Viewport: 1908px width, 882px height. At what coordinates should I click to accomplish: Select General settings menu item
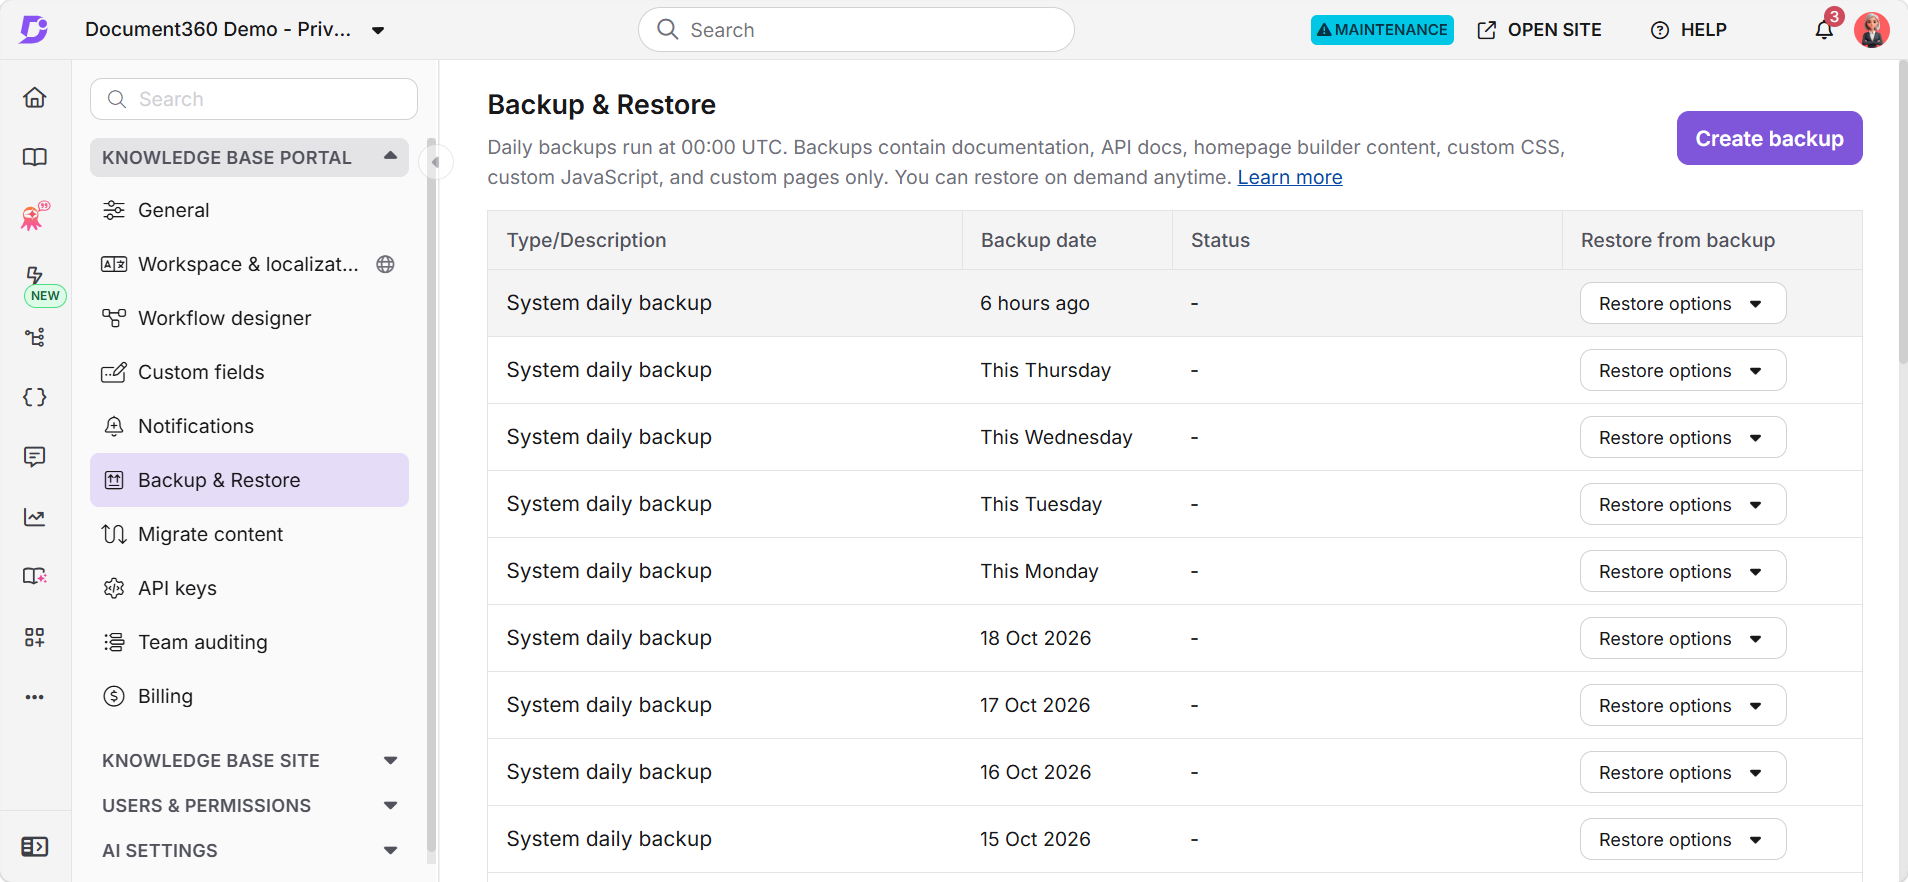tap(249, 210)
